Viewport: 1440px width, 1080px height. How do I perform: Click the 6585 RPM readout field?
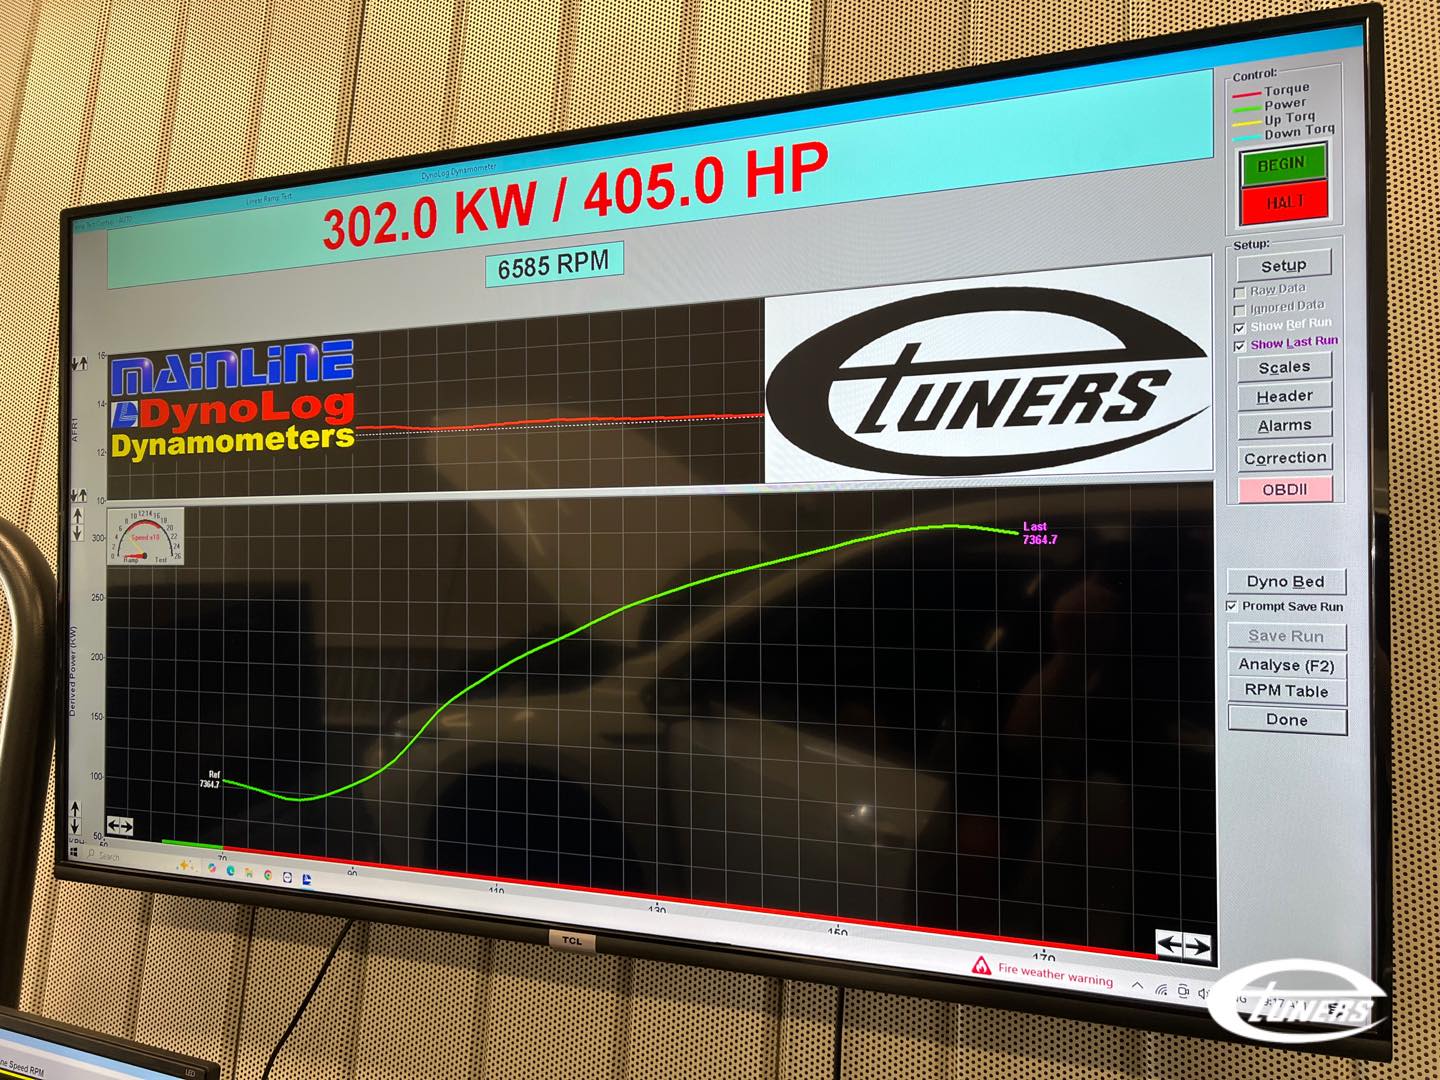pos(553,266)
